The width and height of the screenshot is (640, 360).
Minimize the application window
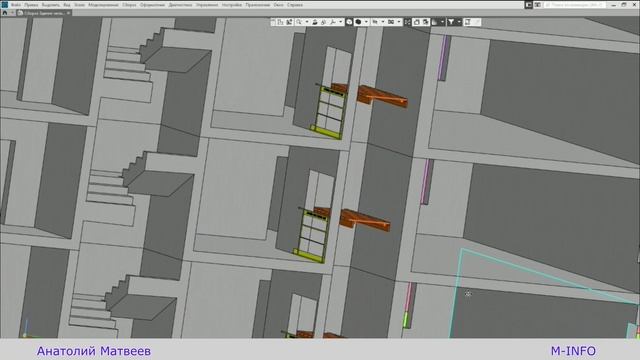[x=613, y=5]
